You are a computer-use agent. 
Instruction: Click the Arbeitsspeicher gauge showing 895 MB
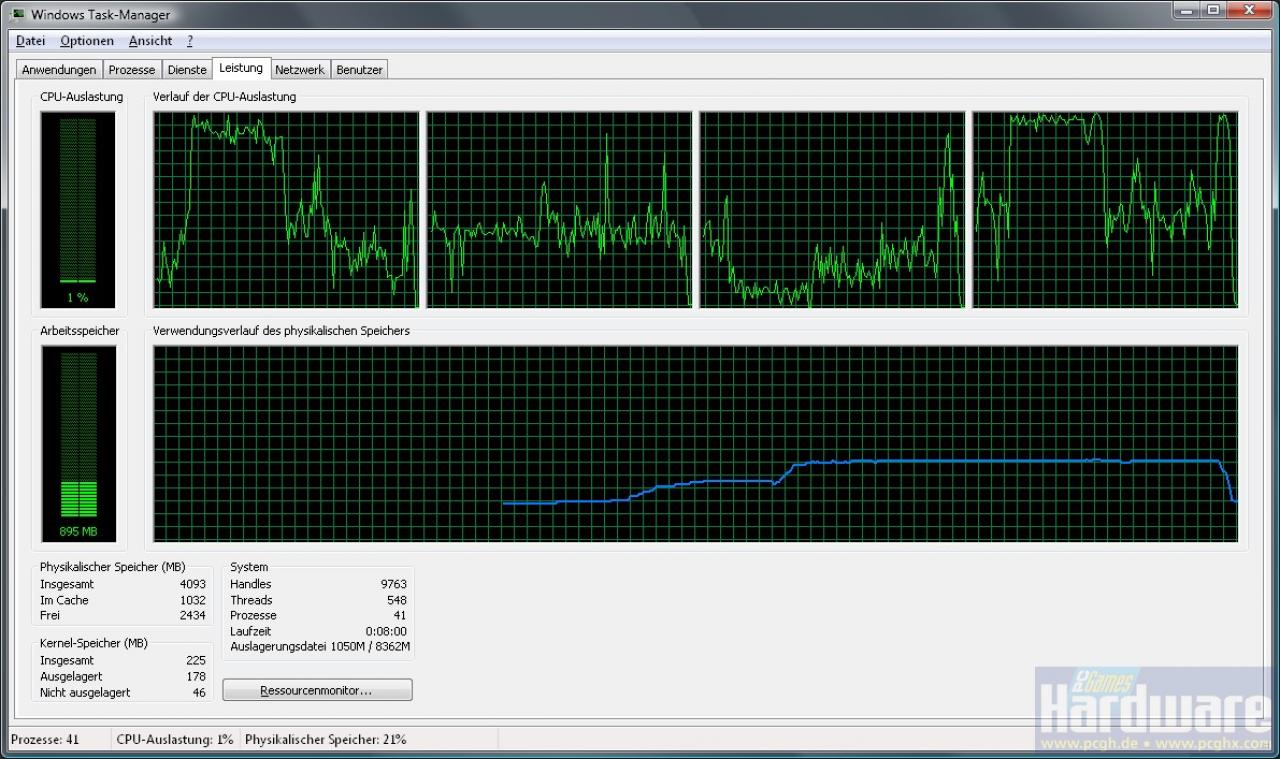(78, 444)
